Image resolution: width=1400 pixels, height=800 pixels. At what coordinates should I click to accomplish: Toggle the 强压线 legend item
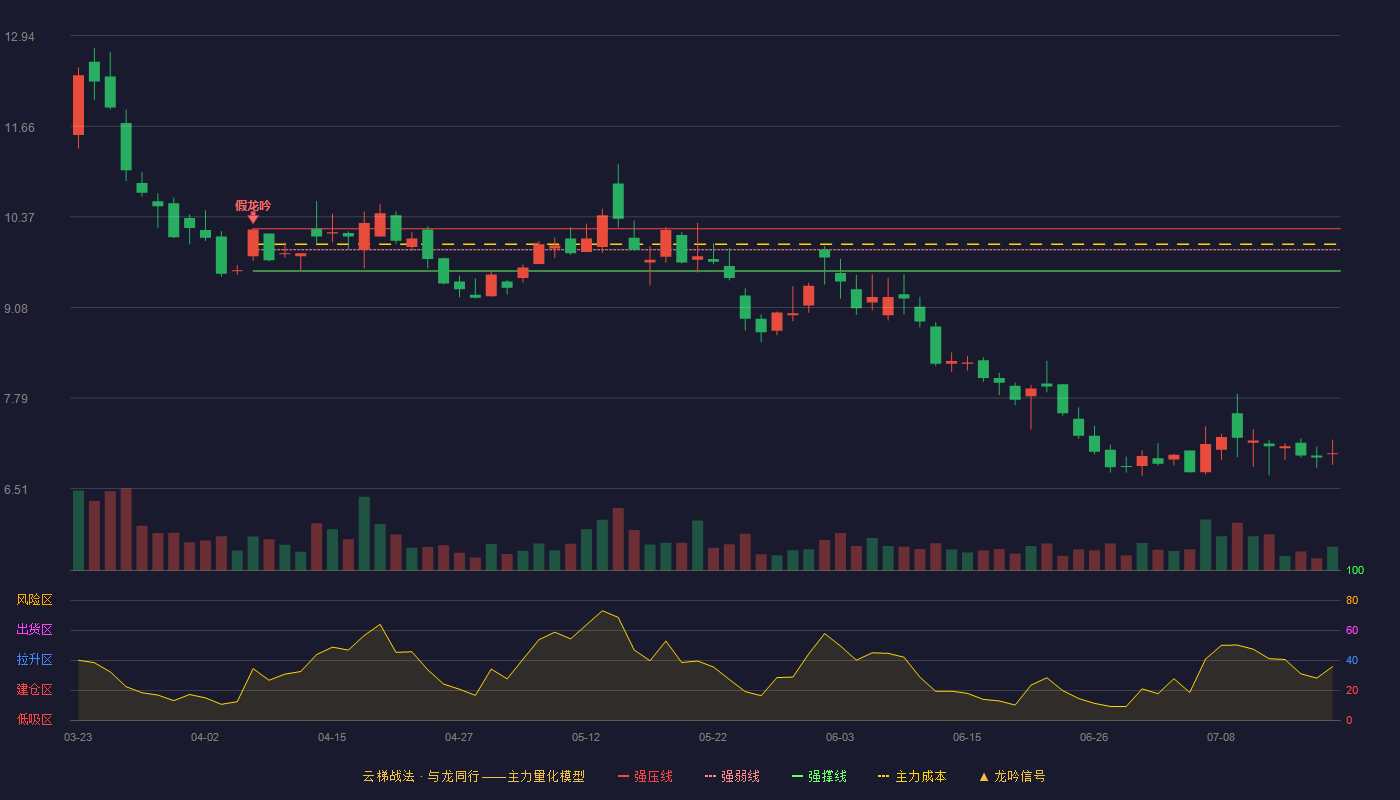[x=645, y=776]
